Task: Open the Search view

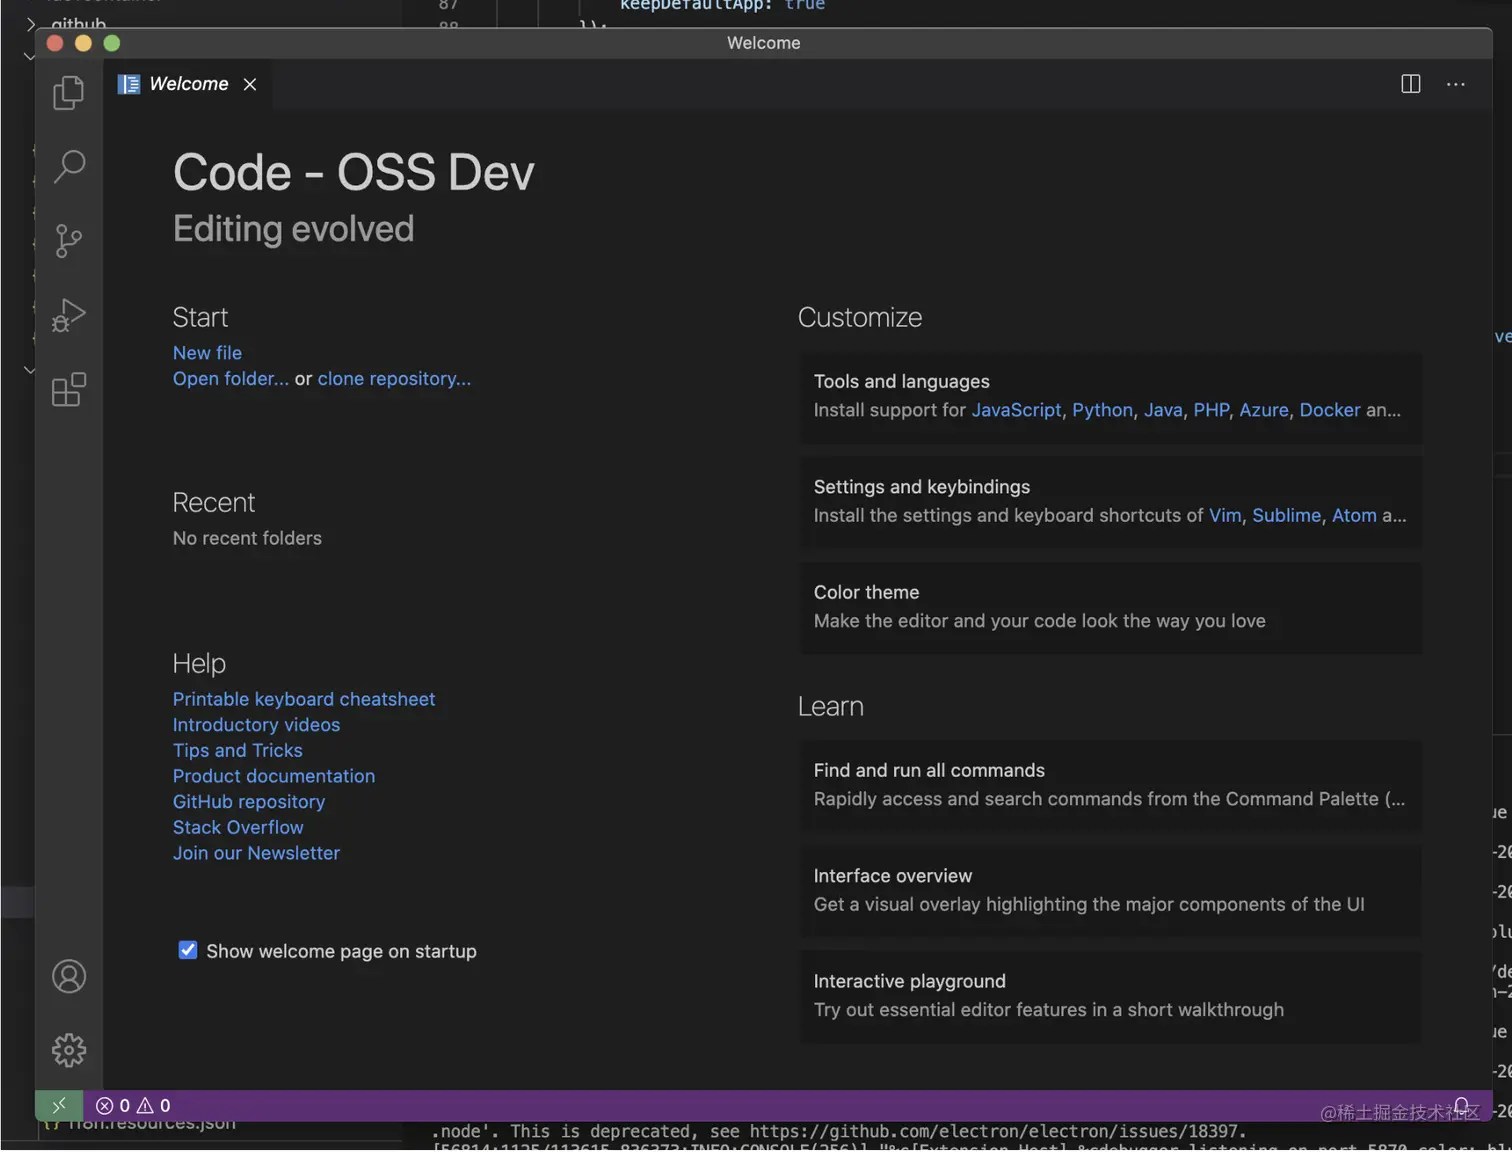Action: click(x=68, y=166)
